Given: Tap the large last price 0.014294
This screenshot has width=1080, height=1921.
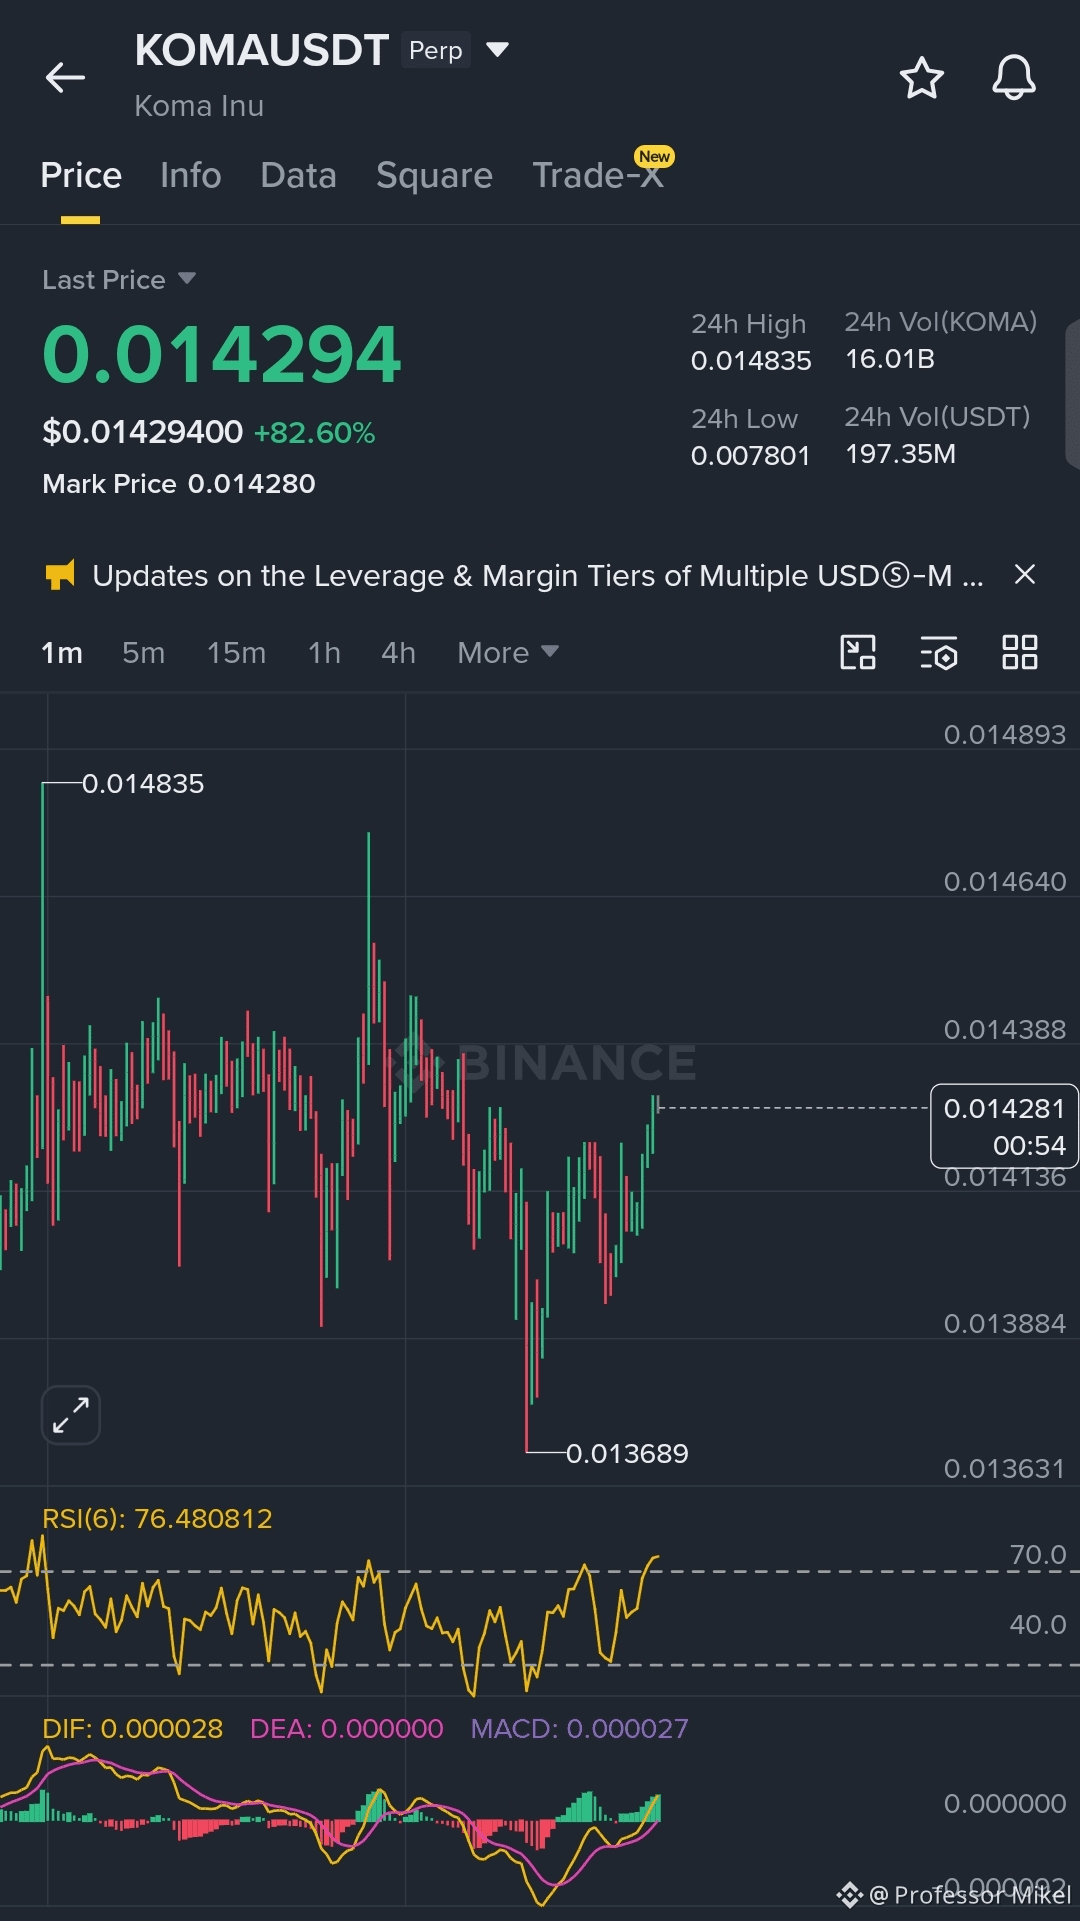Looking at the screenshot, I should tap(221, 355).
